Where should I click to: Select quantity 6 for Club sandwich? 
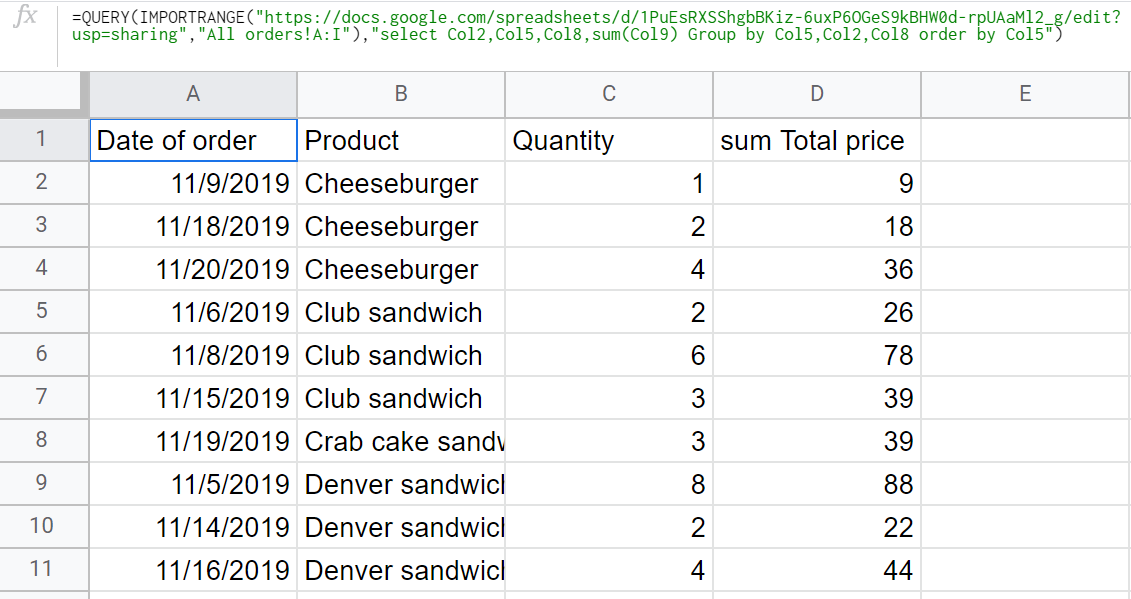(609, 355)
